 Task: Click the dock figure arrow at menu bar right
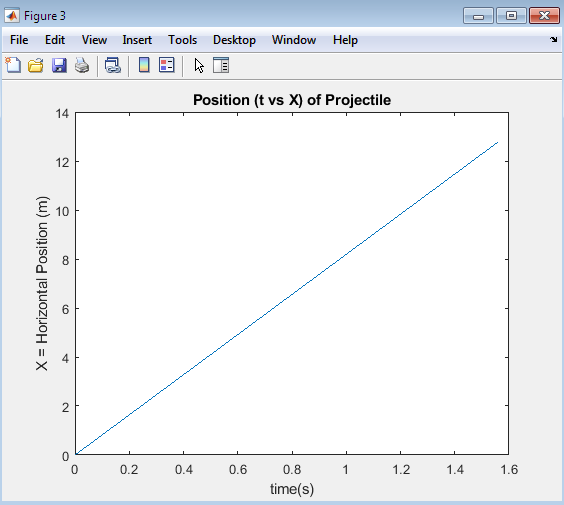554,40
